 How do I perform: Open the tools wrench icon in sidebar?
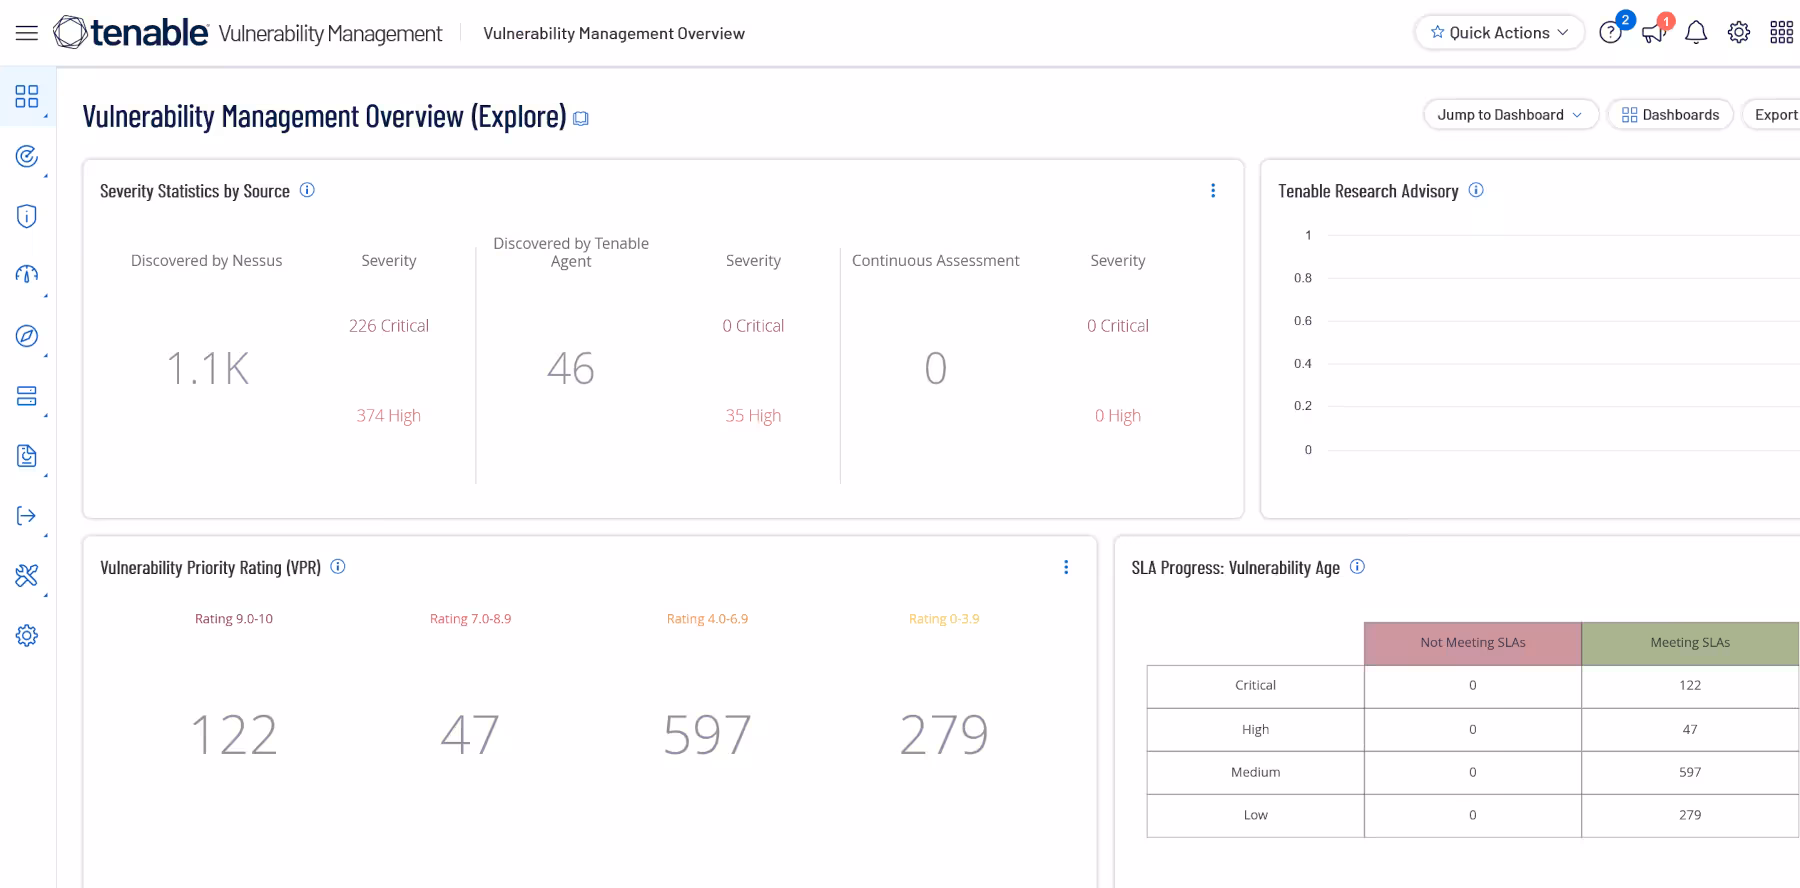click(27, 576)
